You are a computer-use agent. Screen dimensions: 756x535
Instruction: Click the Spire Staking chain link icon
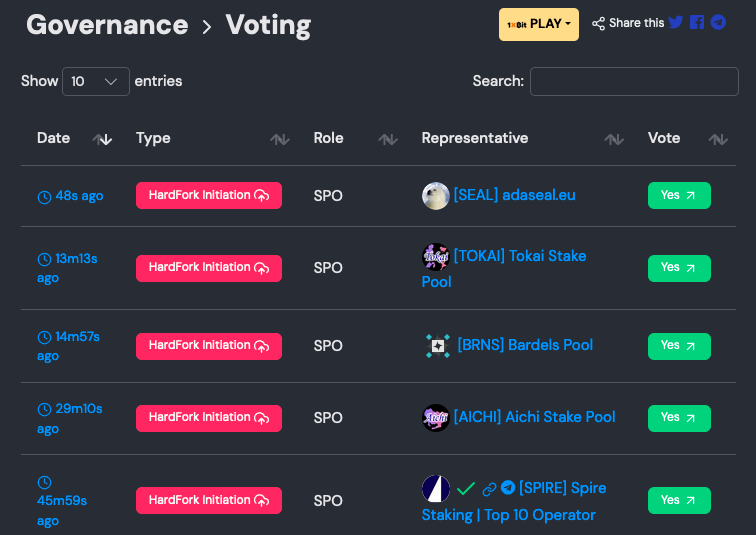coord(489,489)
